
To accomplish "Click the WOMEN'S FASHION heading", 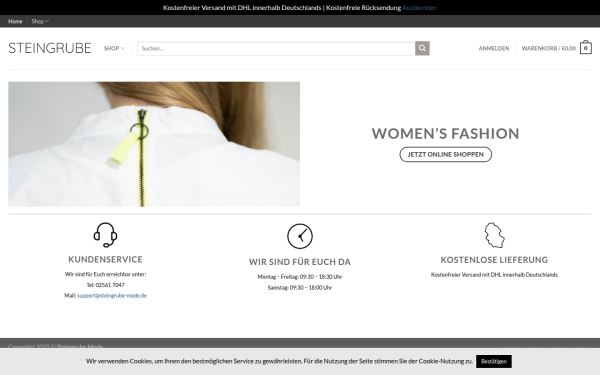I will tap(445, 134).
